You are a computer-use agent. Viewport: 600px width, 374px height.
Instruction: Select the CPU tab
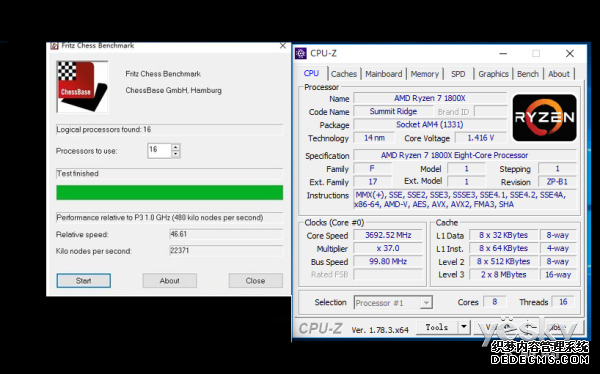coord(311,73)
